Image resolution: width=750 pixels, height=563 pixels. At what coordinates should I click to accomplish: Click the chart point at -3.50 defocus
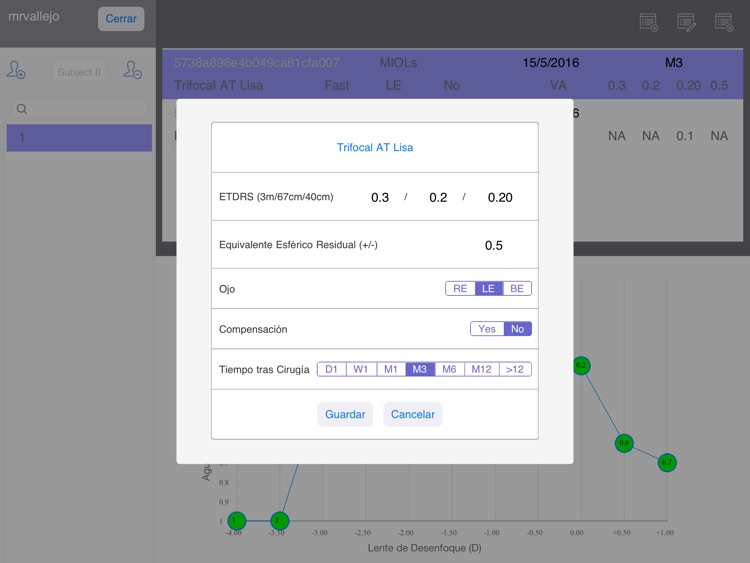pyautogui.click(x=279, y=520)
